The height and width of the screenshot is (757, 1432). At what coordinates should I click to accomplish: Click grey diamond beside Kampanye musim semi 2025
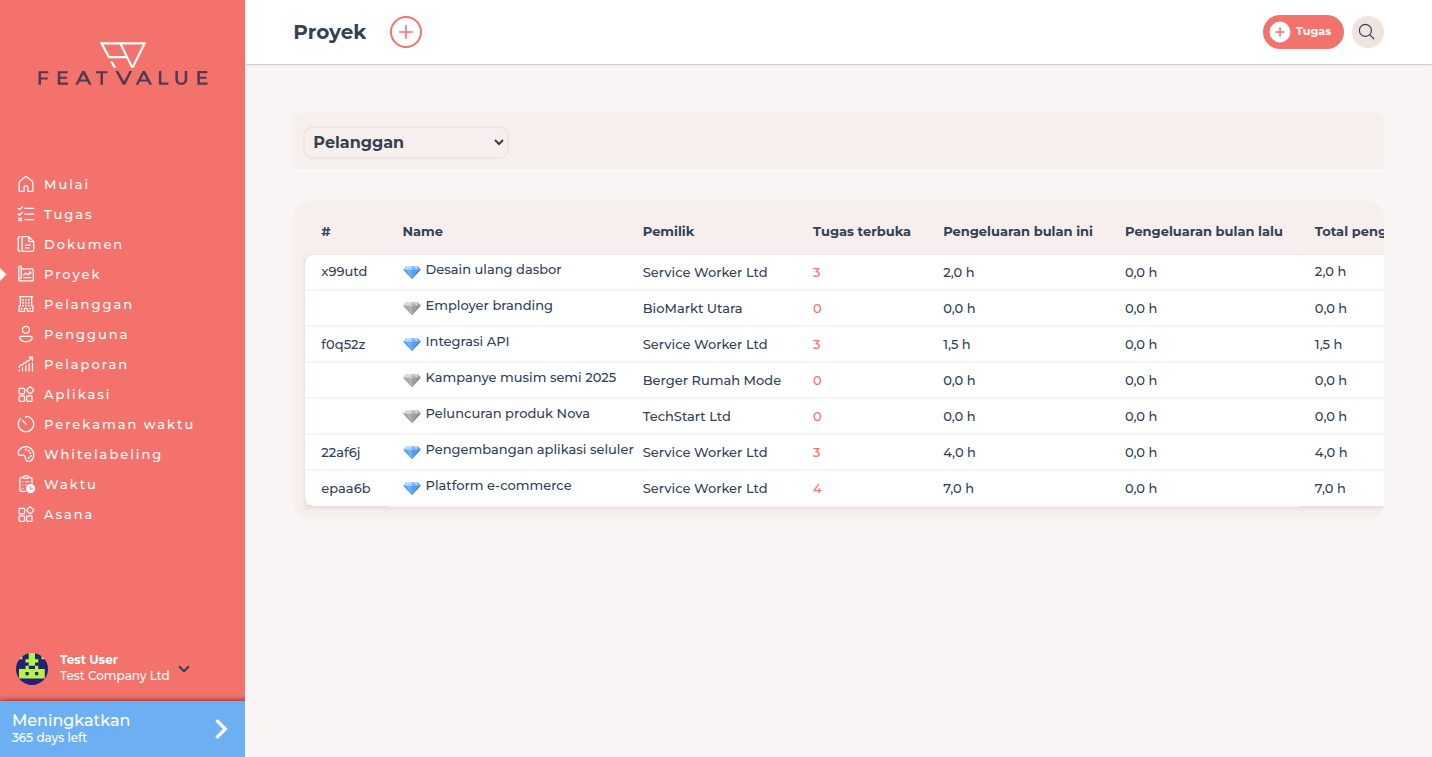coord(412,380)
